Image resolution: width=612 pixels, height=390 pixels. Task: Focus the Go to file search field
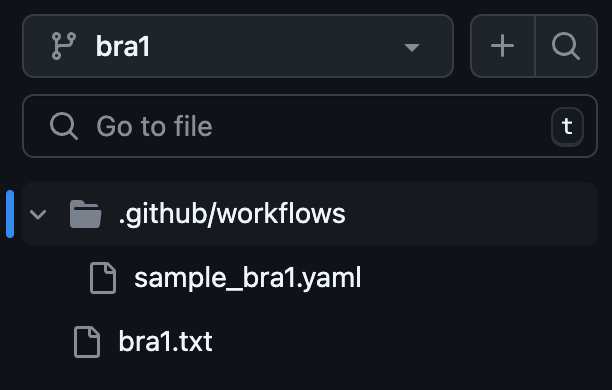pyautogui.click(x=310, y=126)
